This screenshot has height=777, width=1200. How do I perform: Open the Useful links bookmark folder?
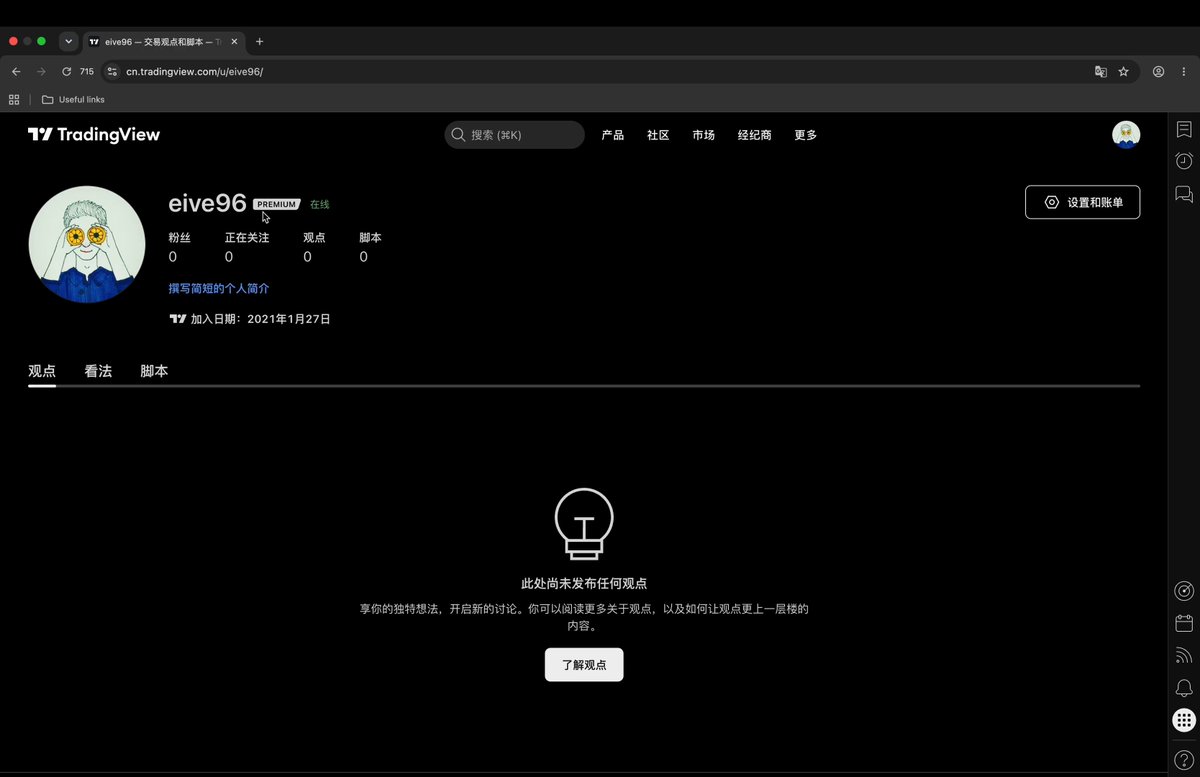pos(73,99)
